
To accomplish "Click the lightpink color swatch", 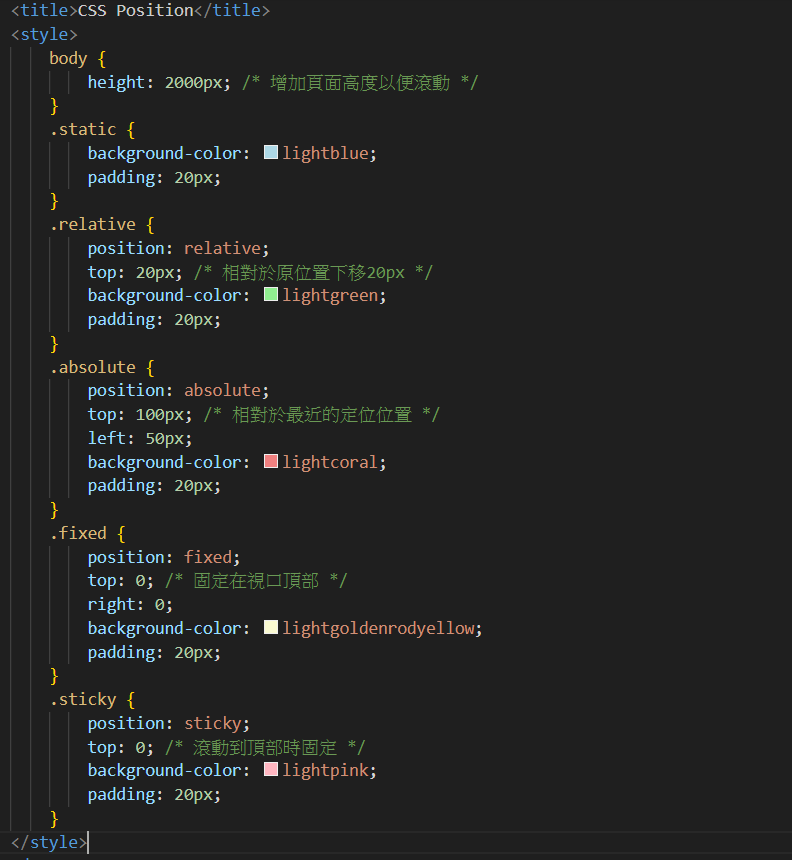I will click(271, 770).
